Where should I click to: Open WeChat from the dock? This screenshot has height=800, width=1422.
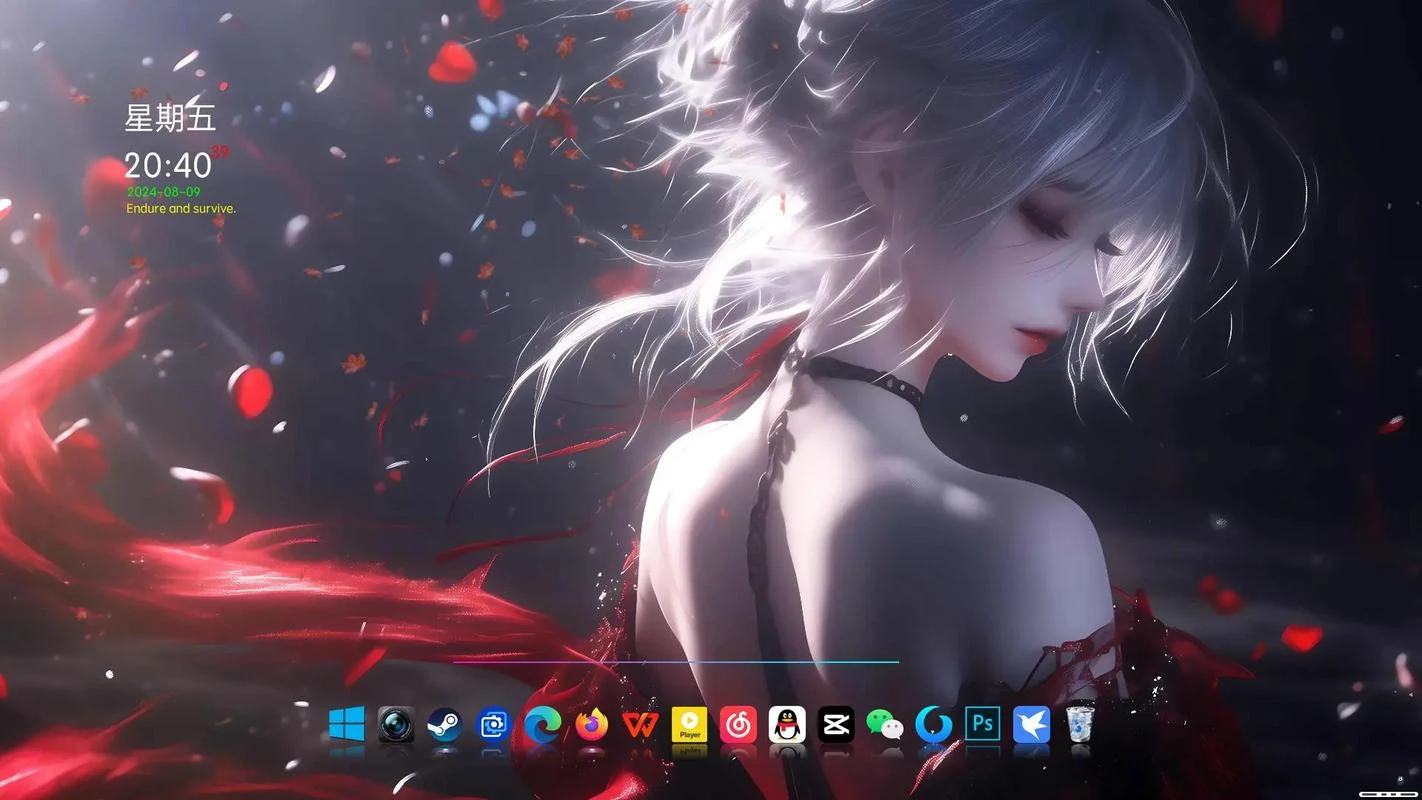pos(885,724)
